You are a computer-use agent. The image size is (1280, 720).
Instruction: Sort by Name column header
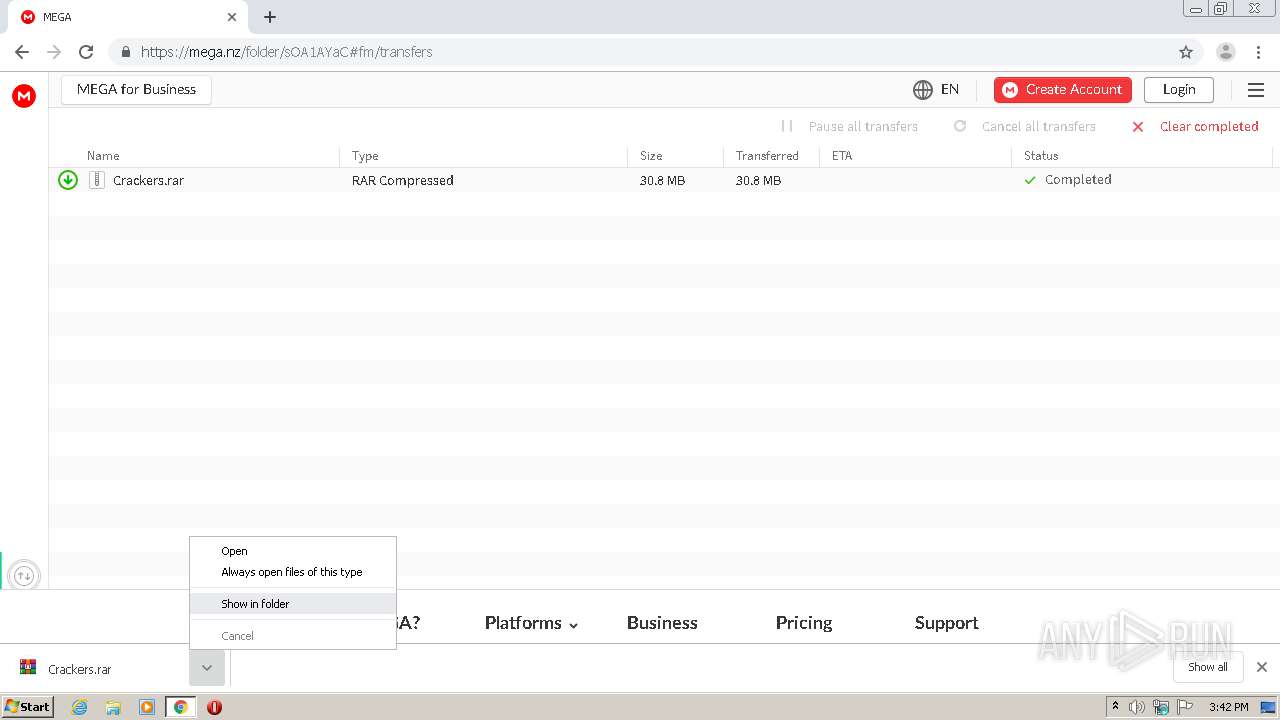pos(103,156)
